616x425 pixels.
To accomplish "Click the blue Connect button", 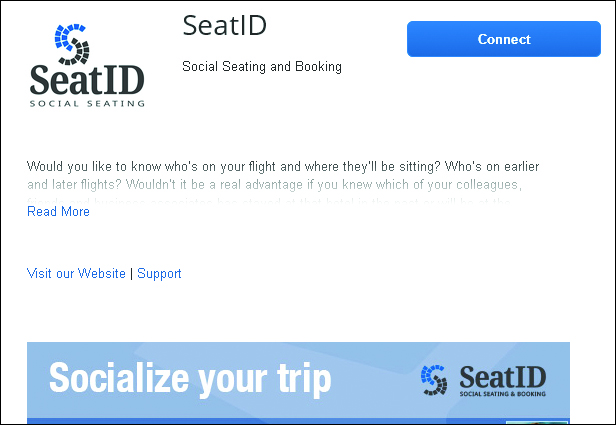I will 504,39.
